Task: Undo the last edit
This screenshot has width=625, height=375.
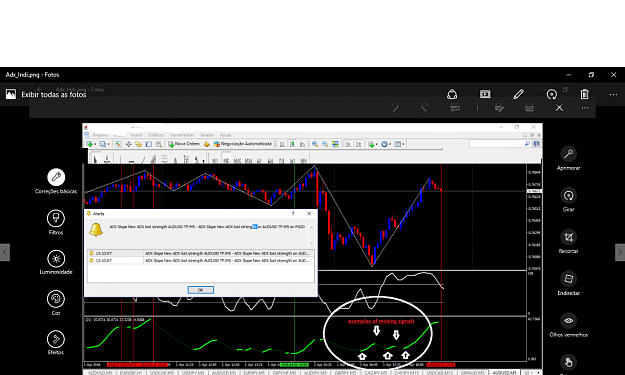Action: [x=395, y=108]
